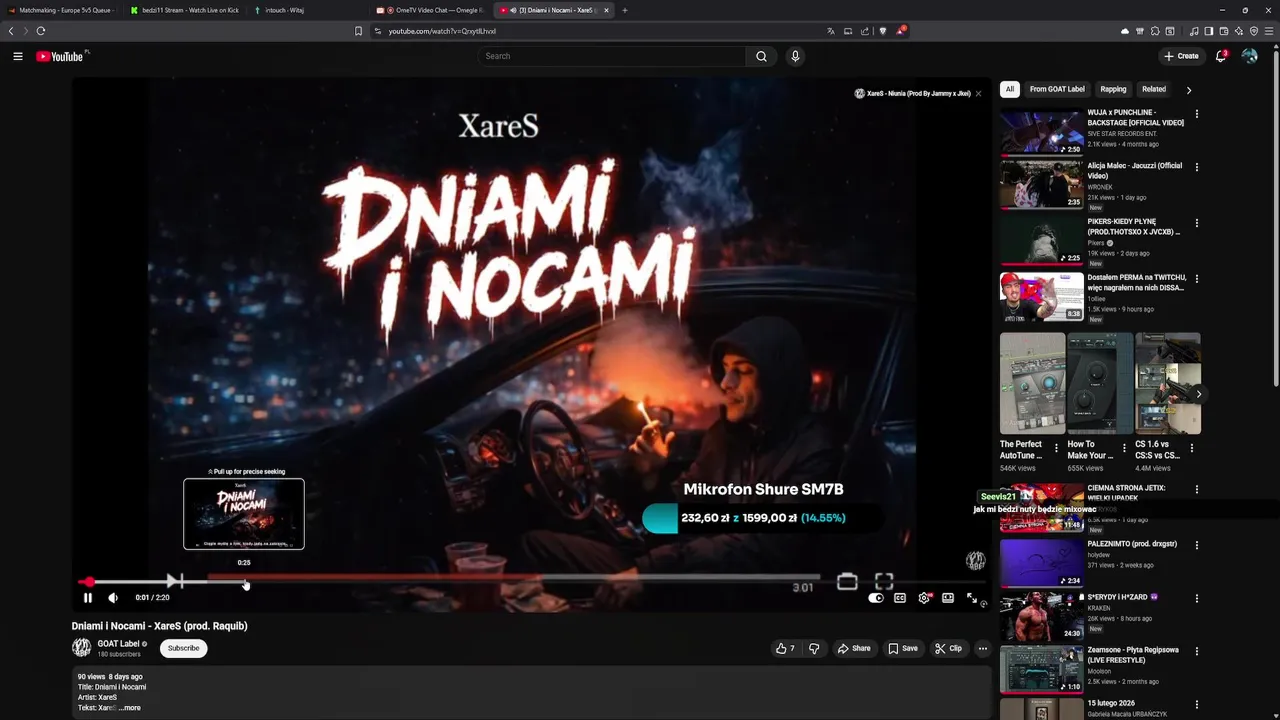
Task: Select the Rapping filter chip
Action: (1113, 89)
